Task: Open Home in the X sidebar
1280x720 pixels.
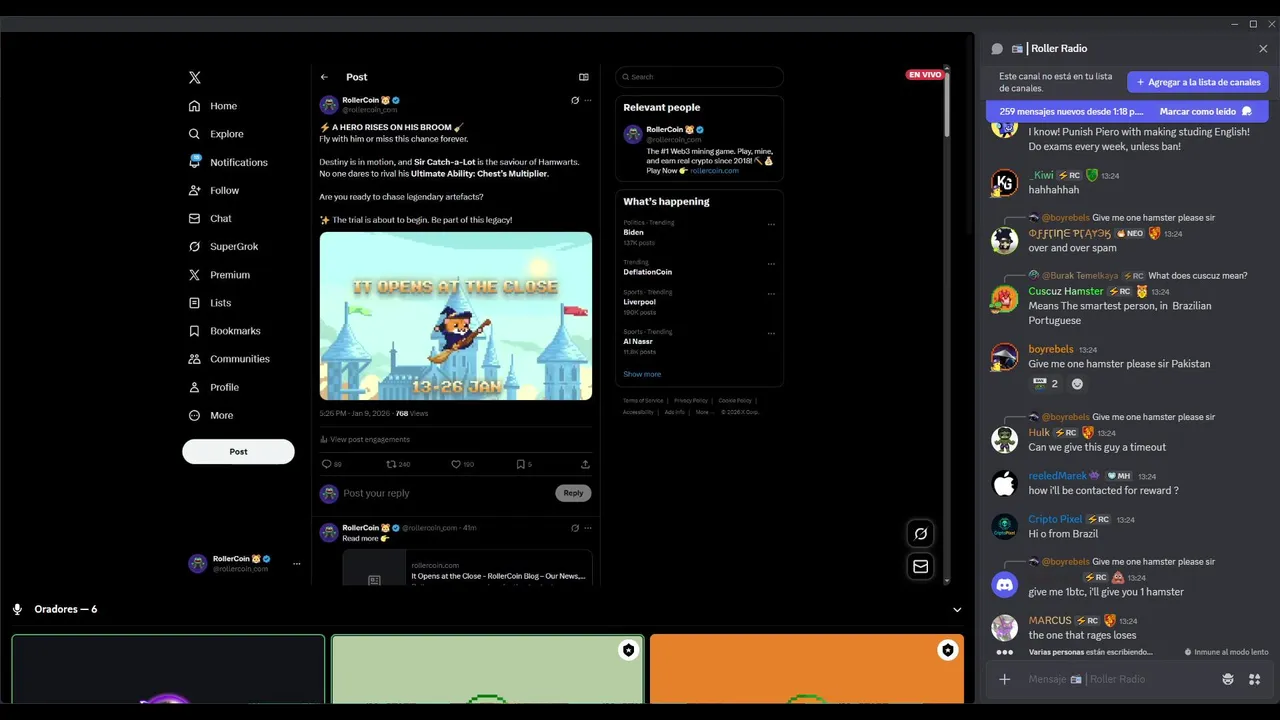Action: click(213, 106)
